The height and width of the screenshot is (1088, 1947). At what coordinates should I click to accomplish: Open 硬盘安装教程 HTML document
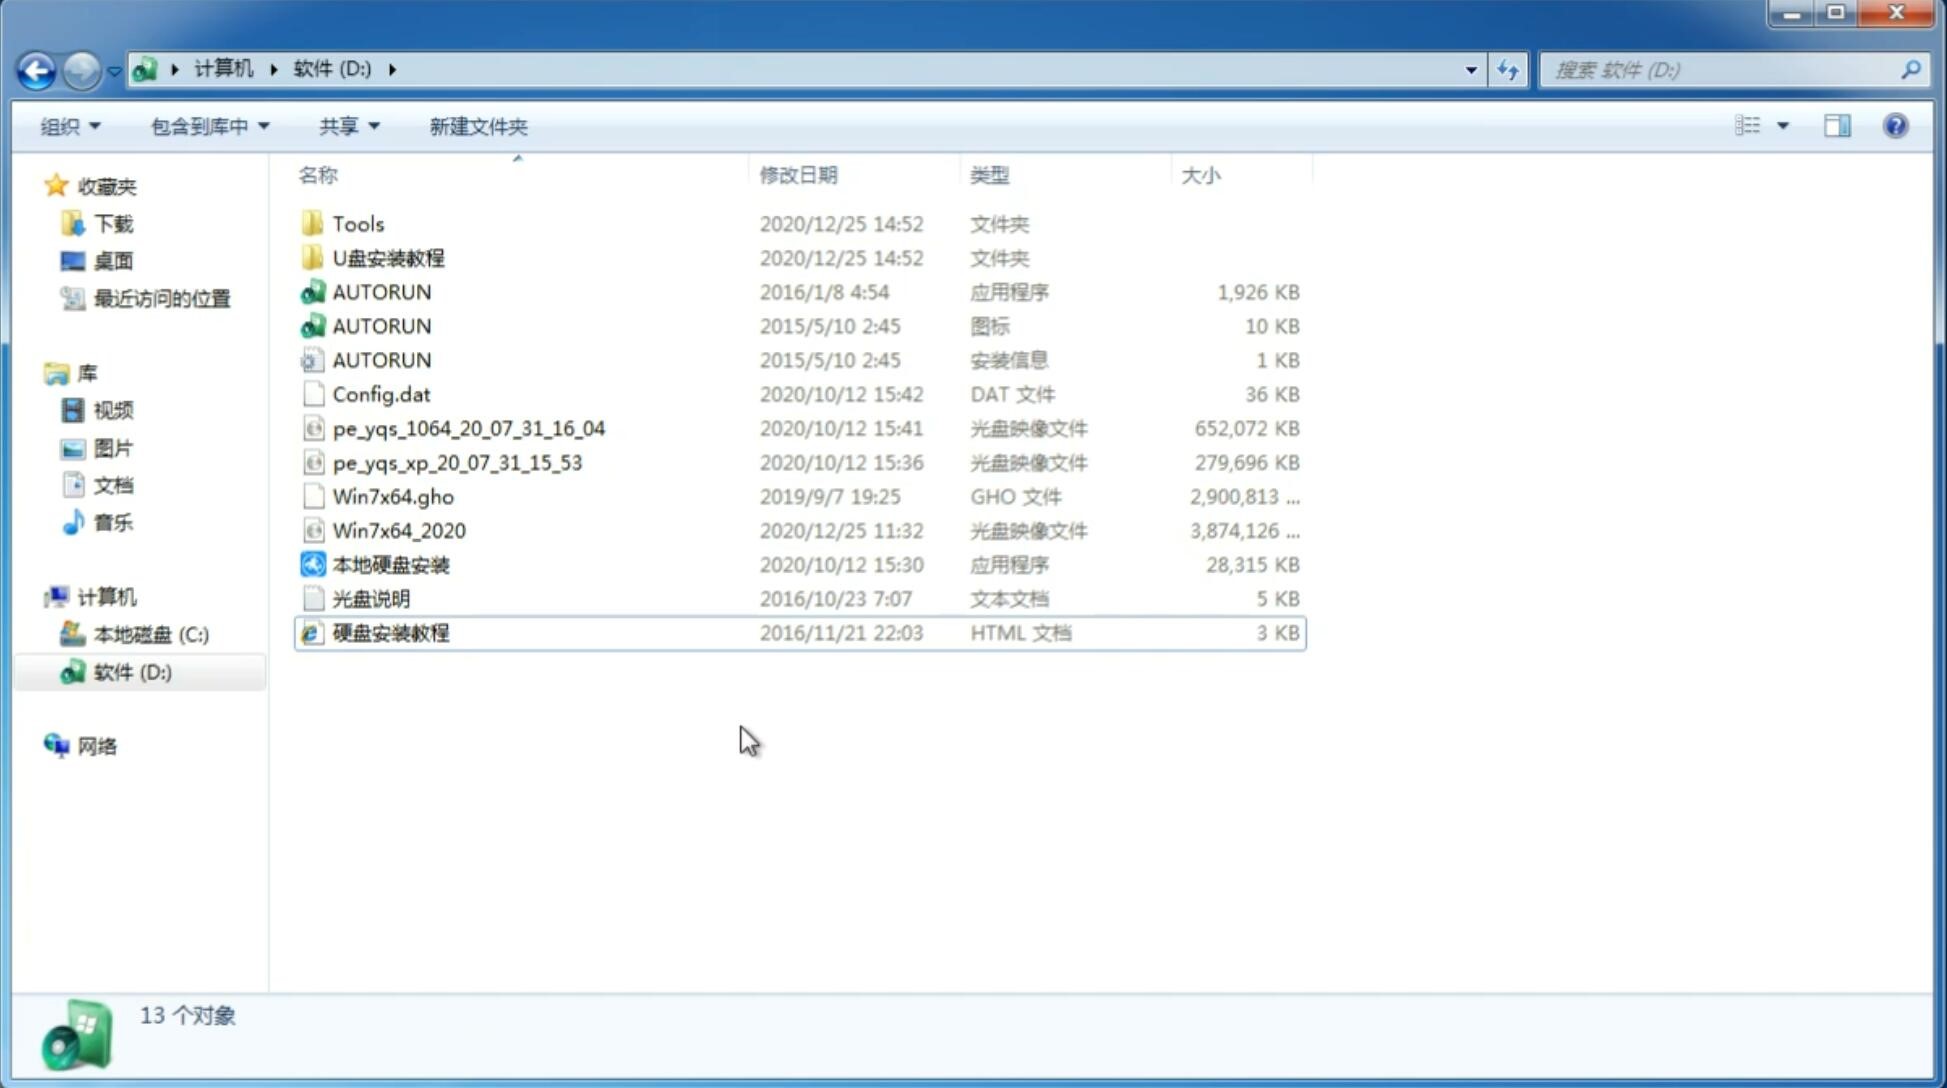390,632
